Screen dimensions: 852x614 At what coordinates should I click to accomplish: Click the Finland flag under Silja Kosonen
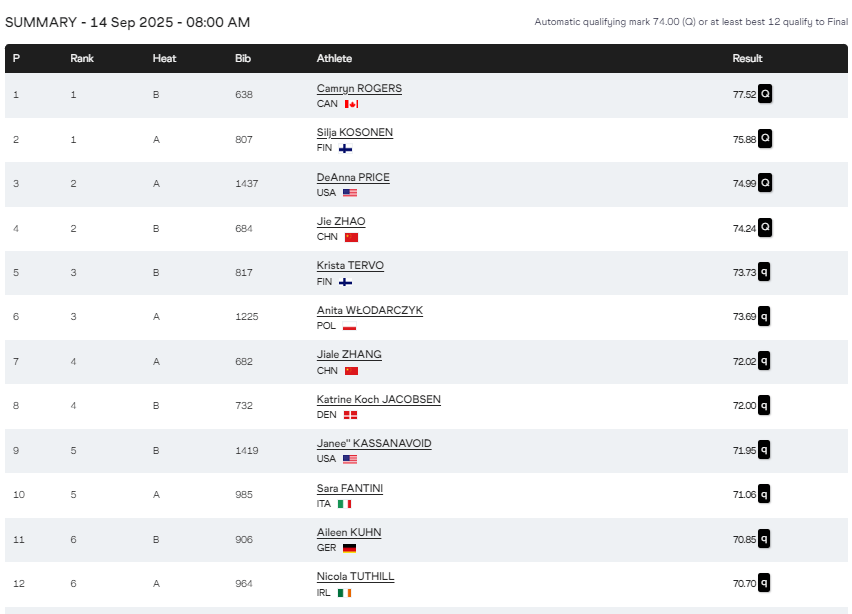click(346, 148)
